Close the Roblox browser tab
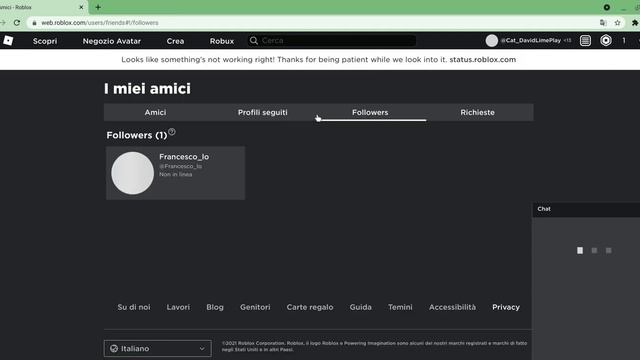Viewport: 640px width, 360px height. point(81,7)
